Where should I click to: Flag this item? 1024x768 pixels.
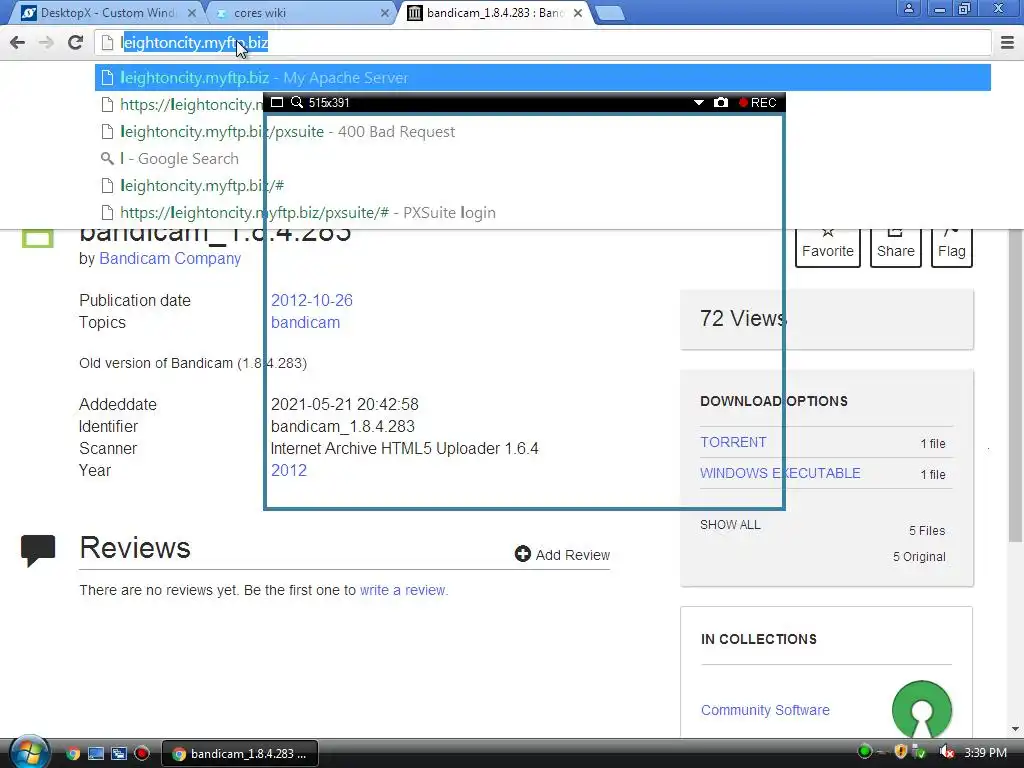coord(952,248)
